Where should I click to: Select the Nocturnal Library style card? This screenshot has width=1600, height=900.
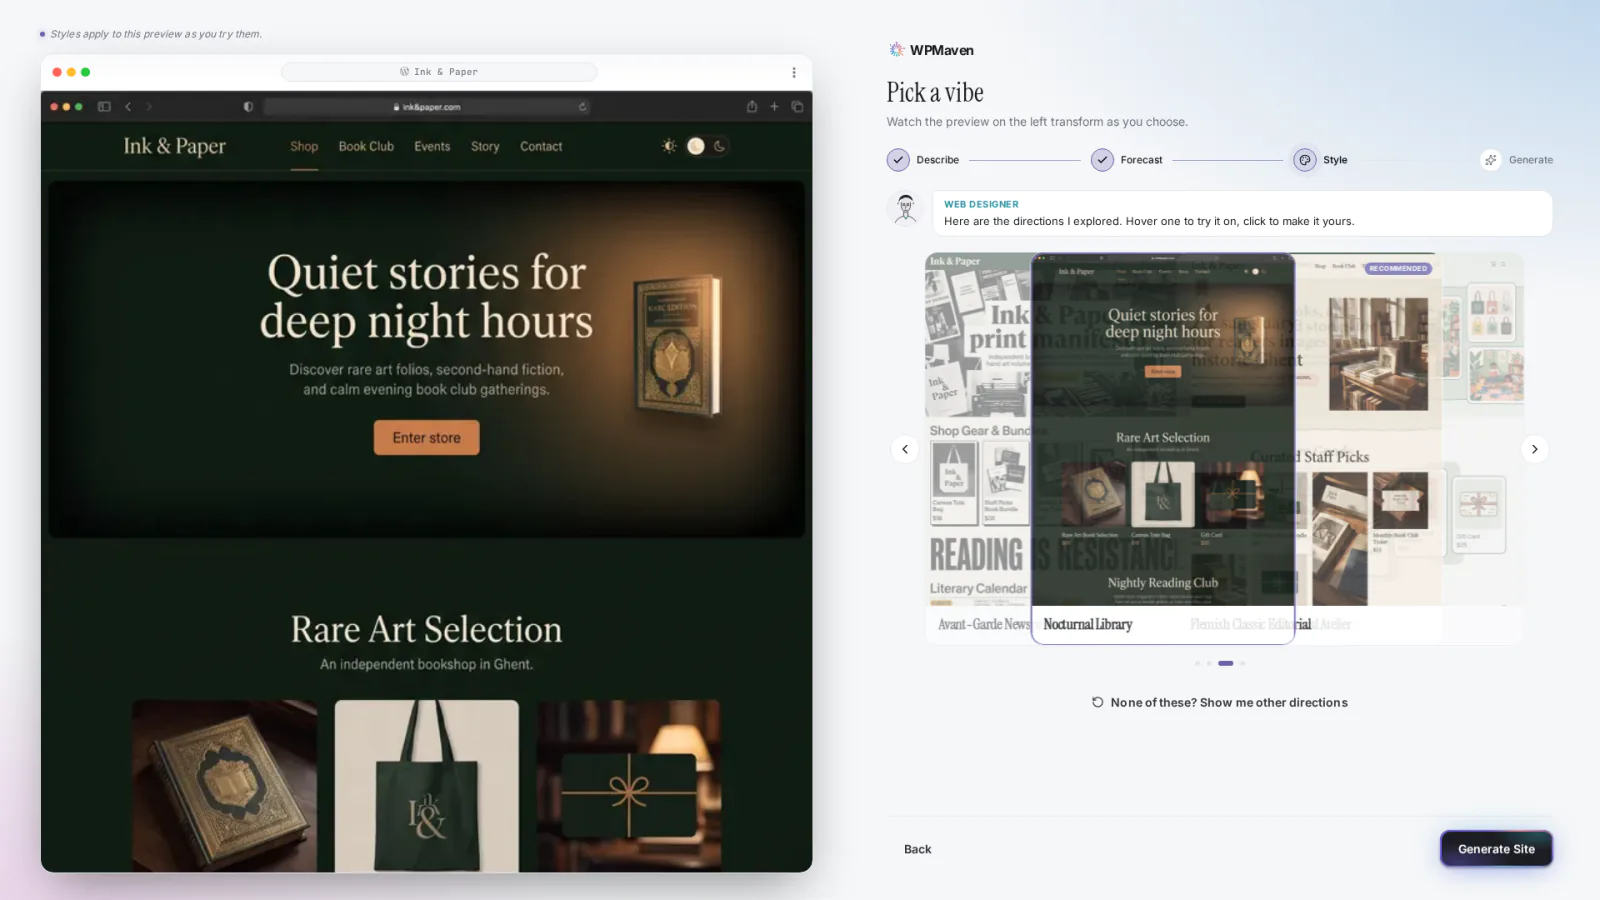pyautogui.click(x=1163, y=449)
